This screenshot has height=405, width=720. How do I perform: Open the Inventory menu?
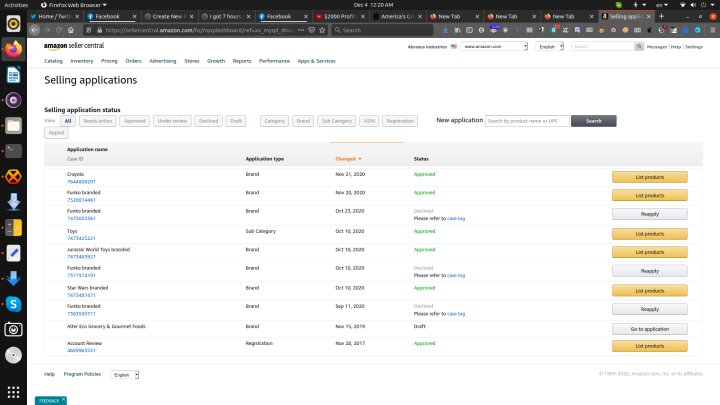pyautogui.click(x=82, y=61)
